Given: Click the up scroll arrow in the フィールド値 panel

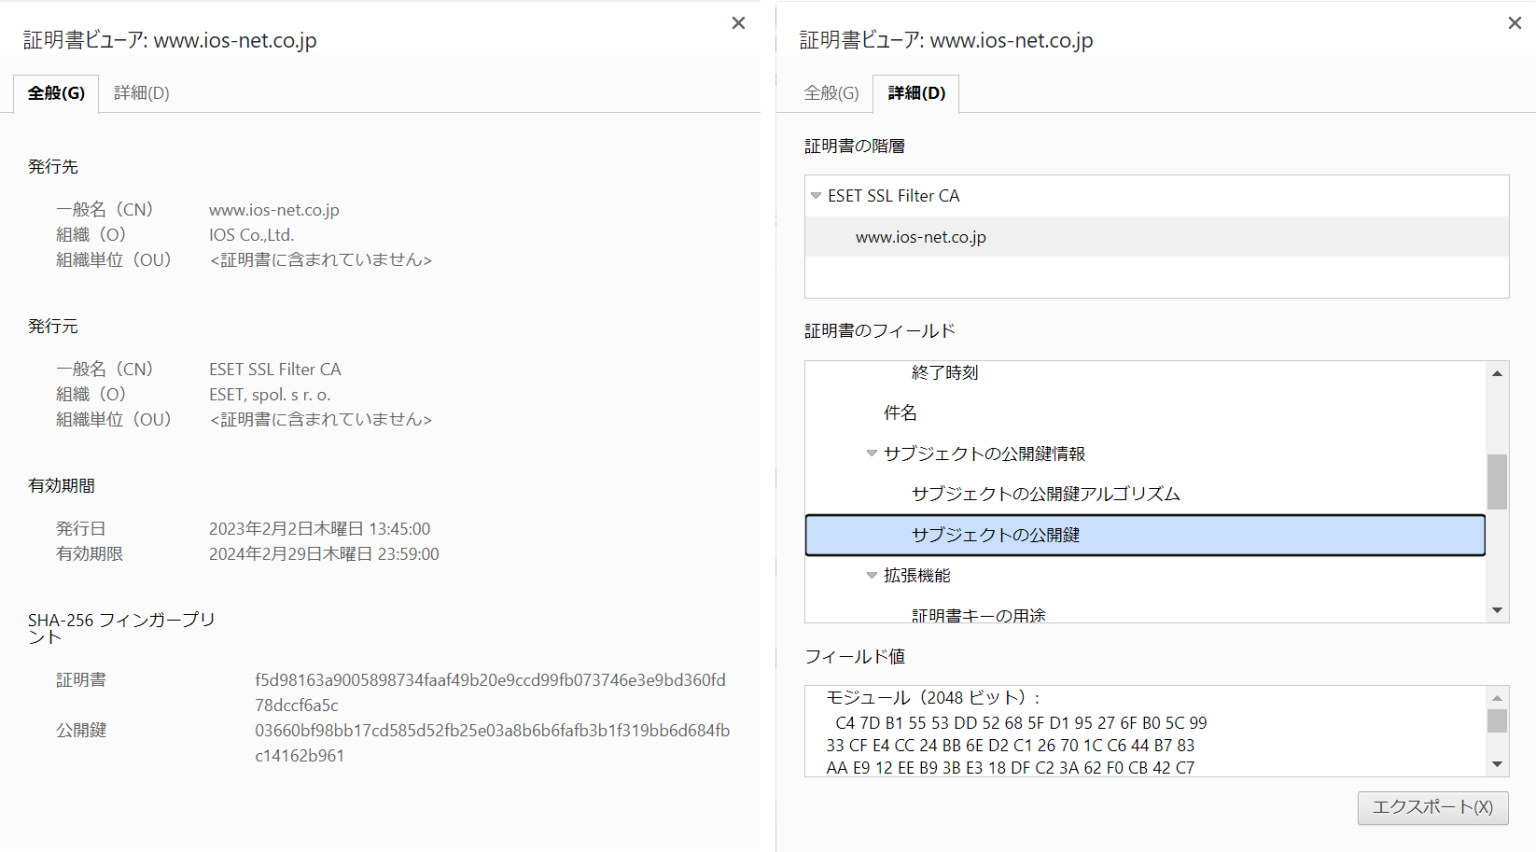Looking at the screenshot, I should 1497,697.
